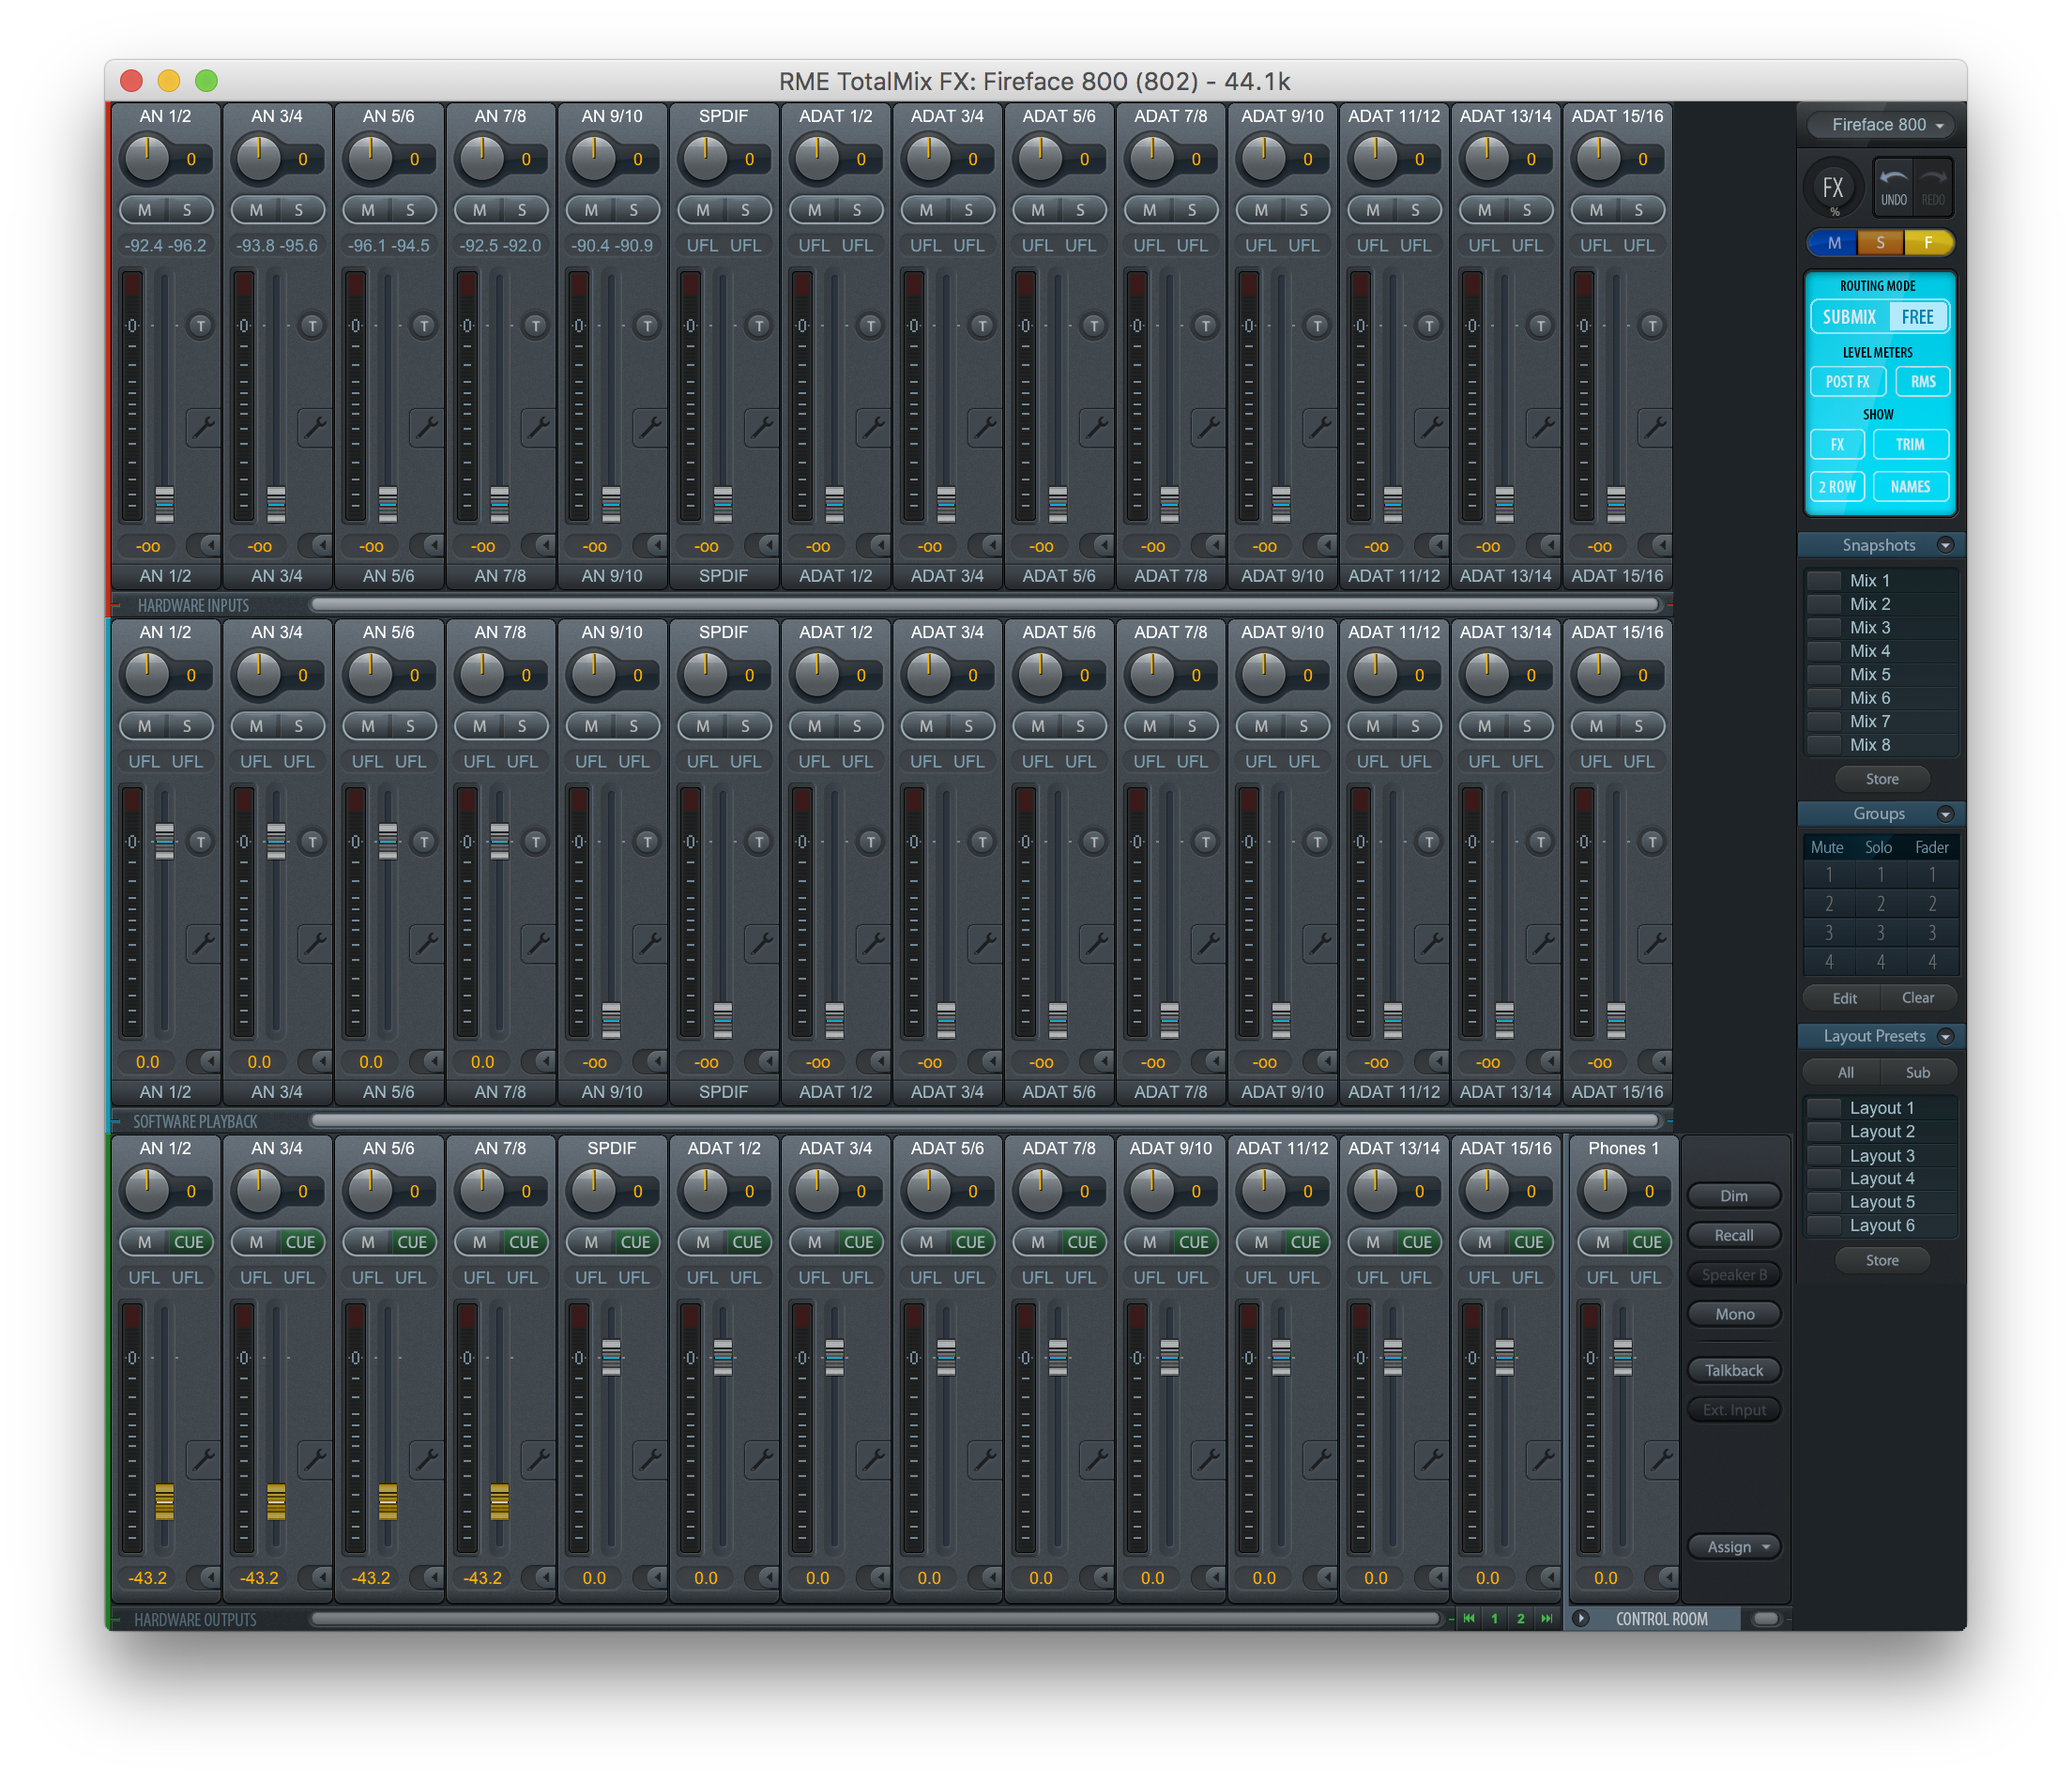Toggle trim T button on SPDIF input channel
The height and width of the screenshot is (1781, 2072).
pos(759,326)
